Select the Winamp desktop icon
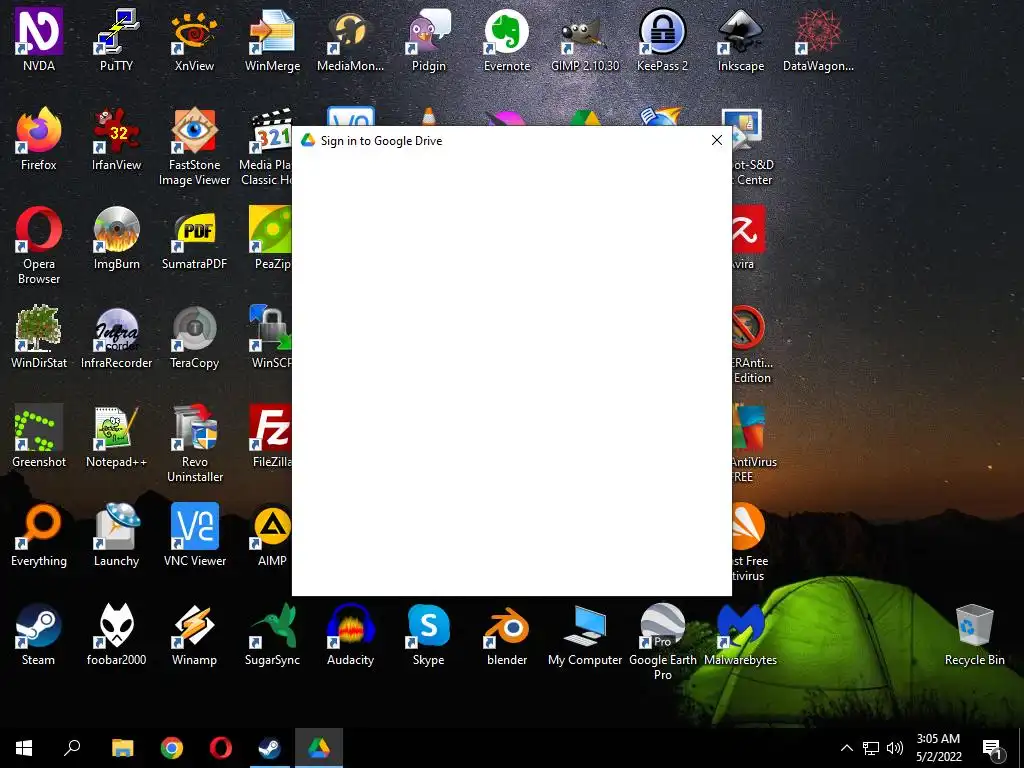The width and height of the screenshot is (1024, 768). (194, 635)
